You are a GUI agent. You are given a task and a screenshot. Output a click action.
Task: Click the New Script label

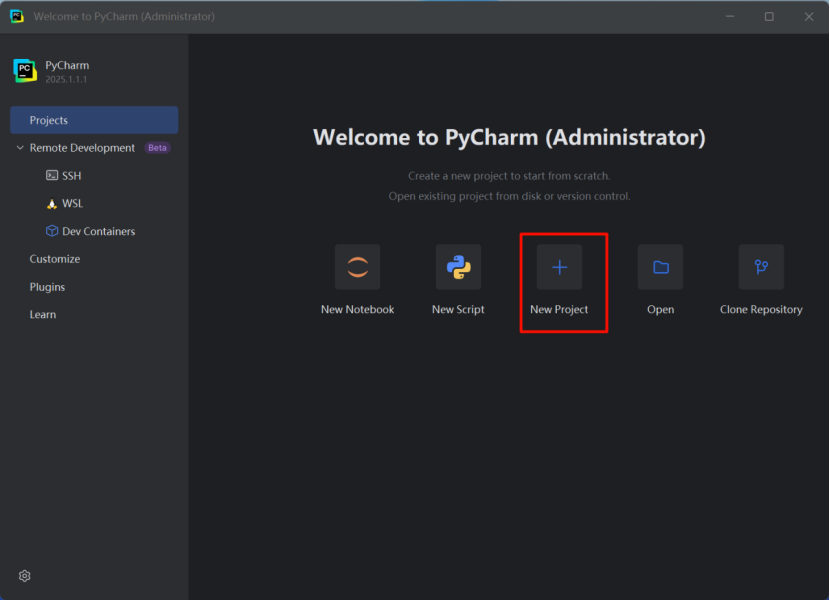coord(458,309)
